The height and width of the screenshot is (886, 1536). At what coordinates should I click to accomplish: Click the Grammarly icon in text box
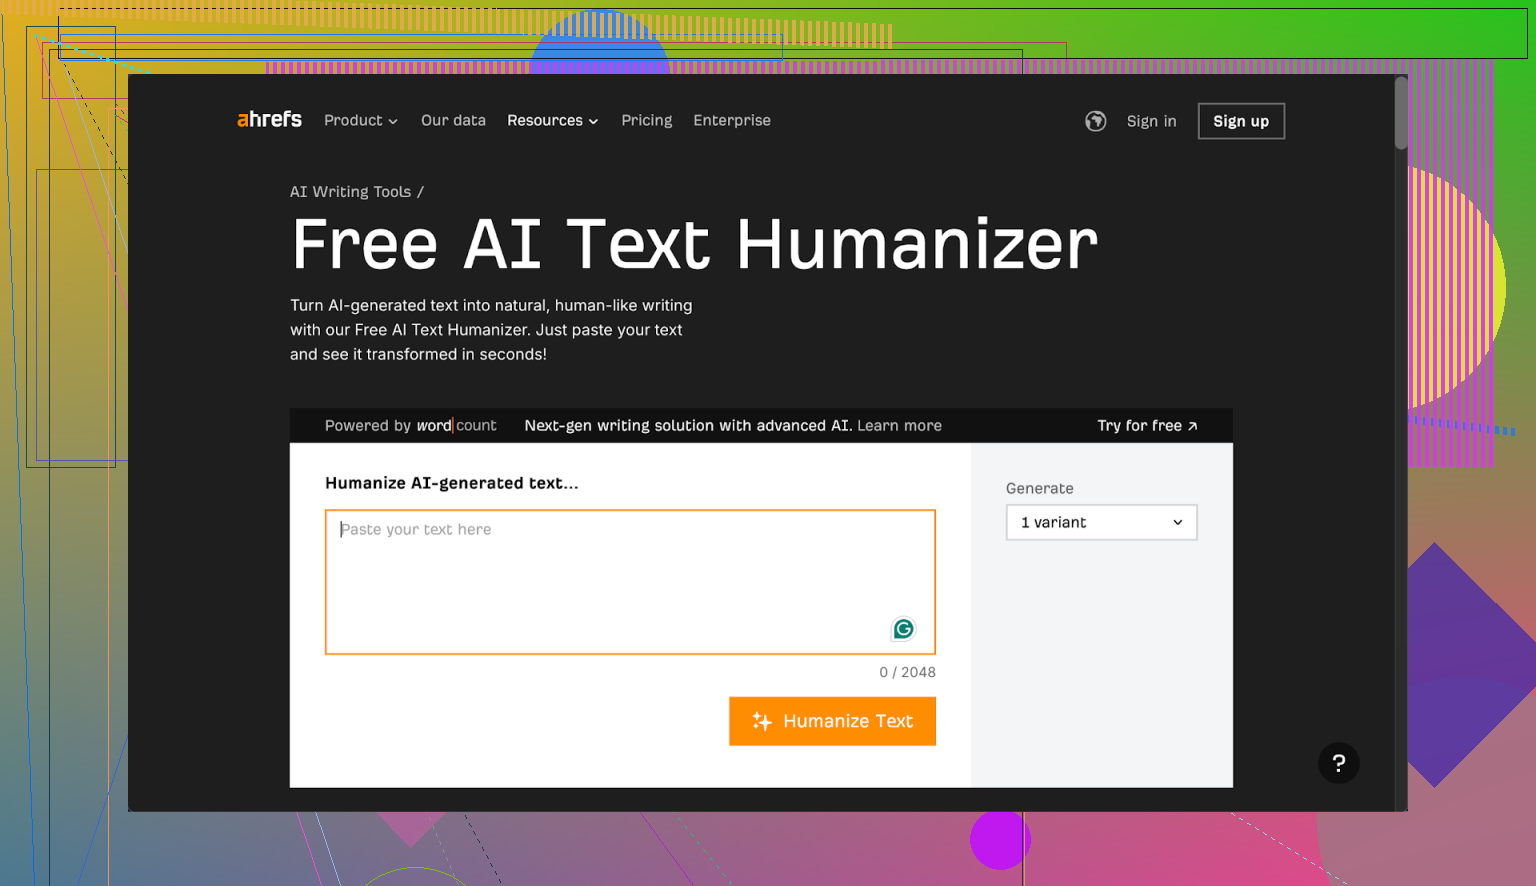903,629
